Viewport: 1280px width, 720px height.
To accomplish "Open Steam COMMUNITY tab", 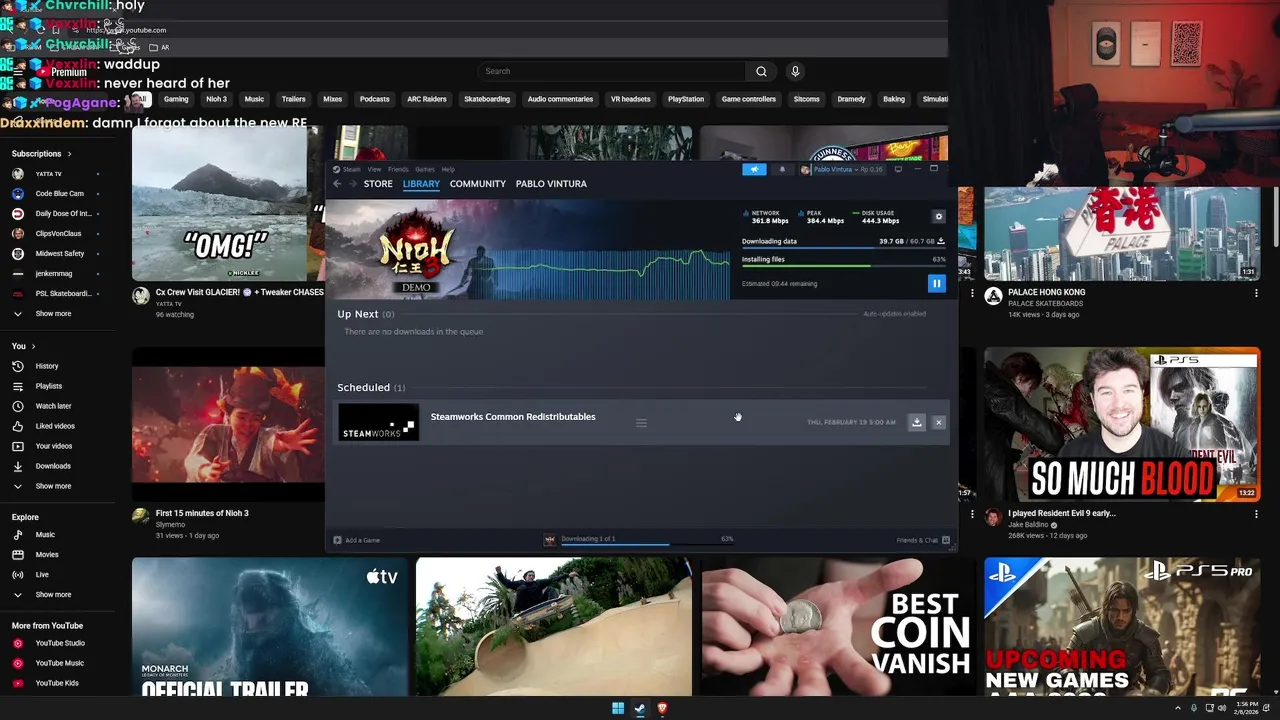I will point(478,184).
